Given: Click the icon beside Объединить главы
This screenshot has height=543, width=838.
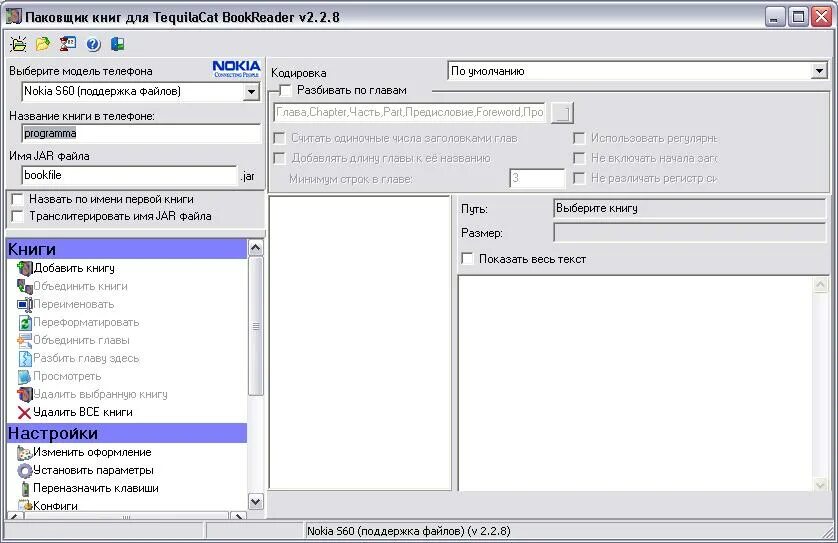Looking at the screenshot, I should point(25,340).
